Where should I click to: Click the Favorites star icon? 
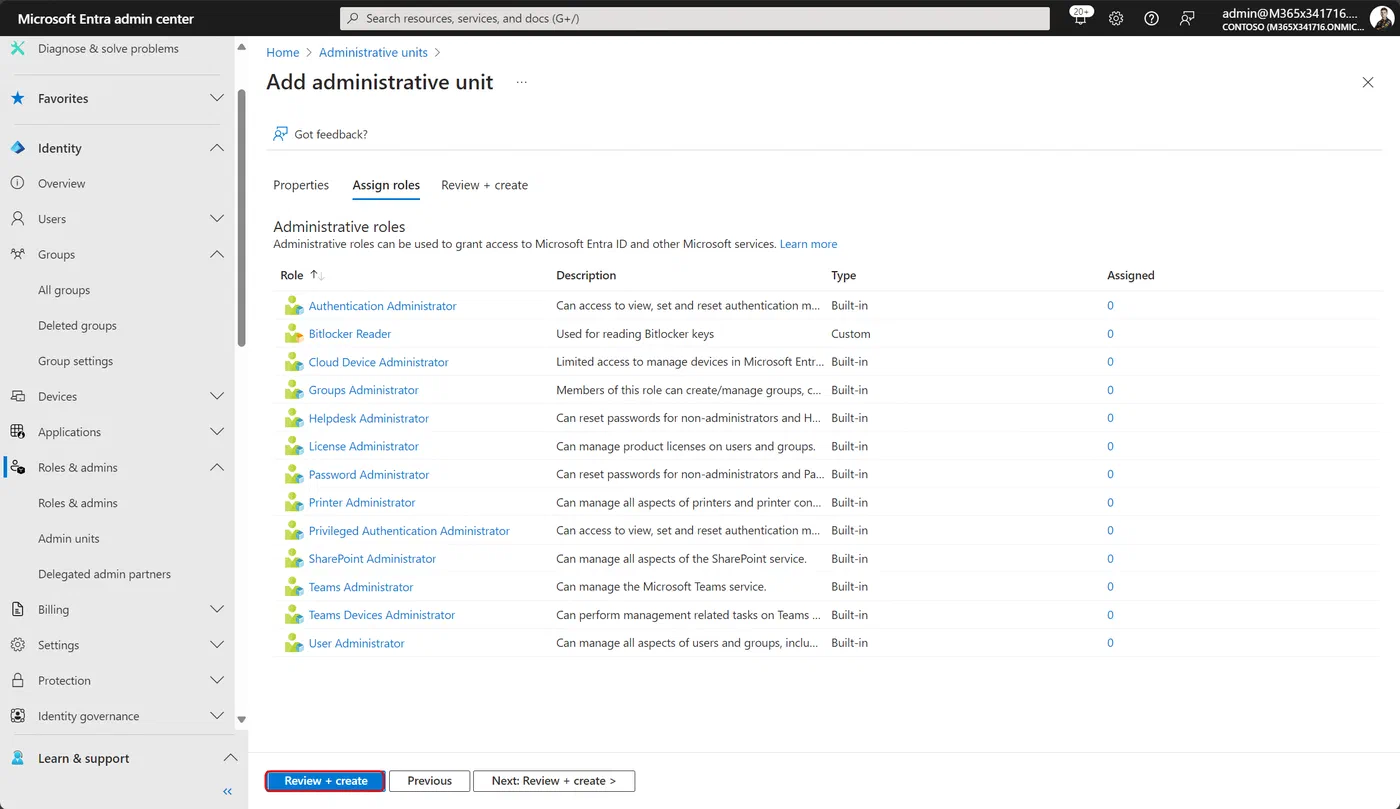[x=18, y=98]
